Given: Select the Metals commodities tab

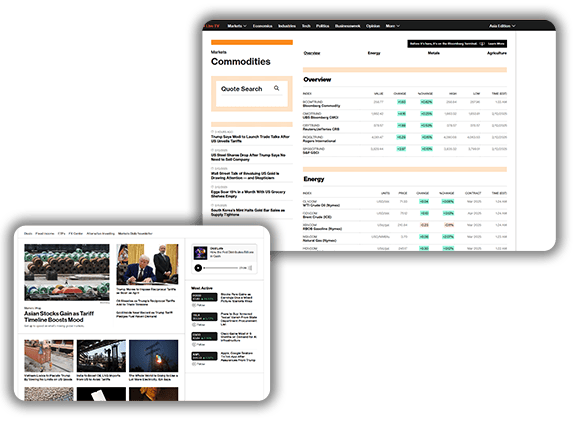Looking at the screenshot, I should 433,53.
